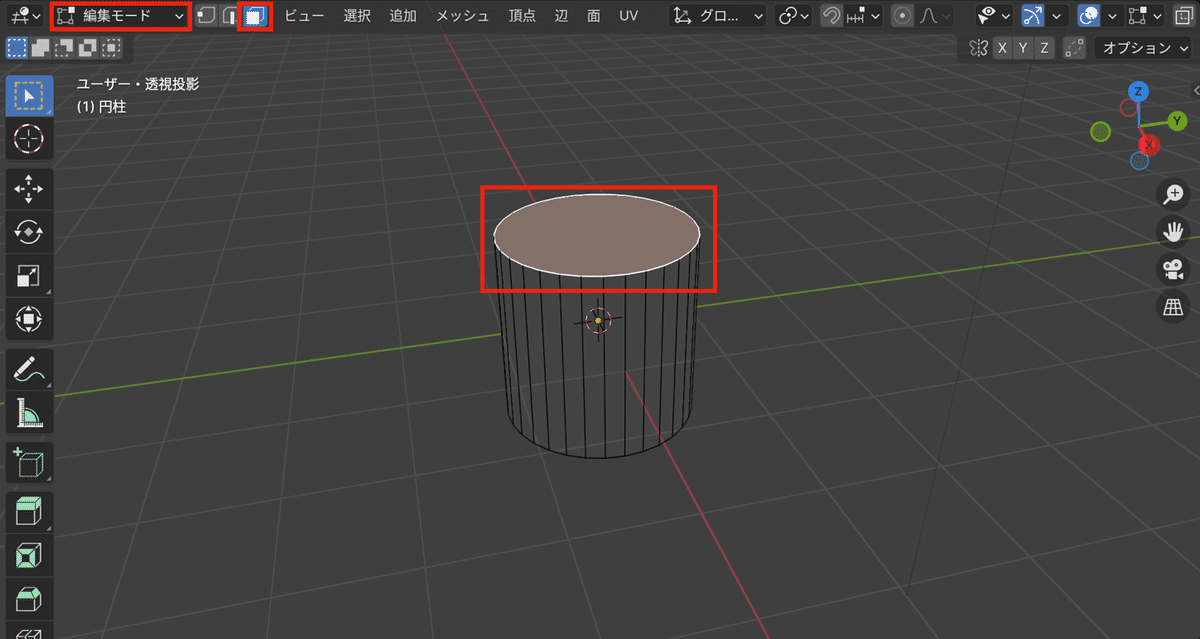
Task: Open the overlays settings dropdown arrow
Action: click(x=1111, y=16)
